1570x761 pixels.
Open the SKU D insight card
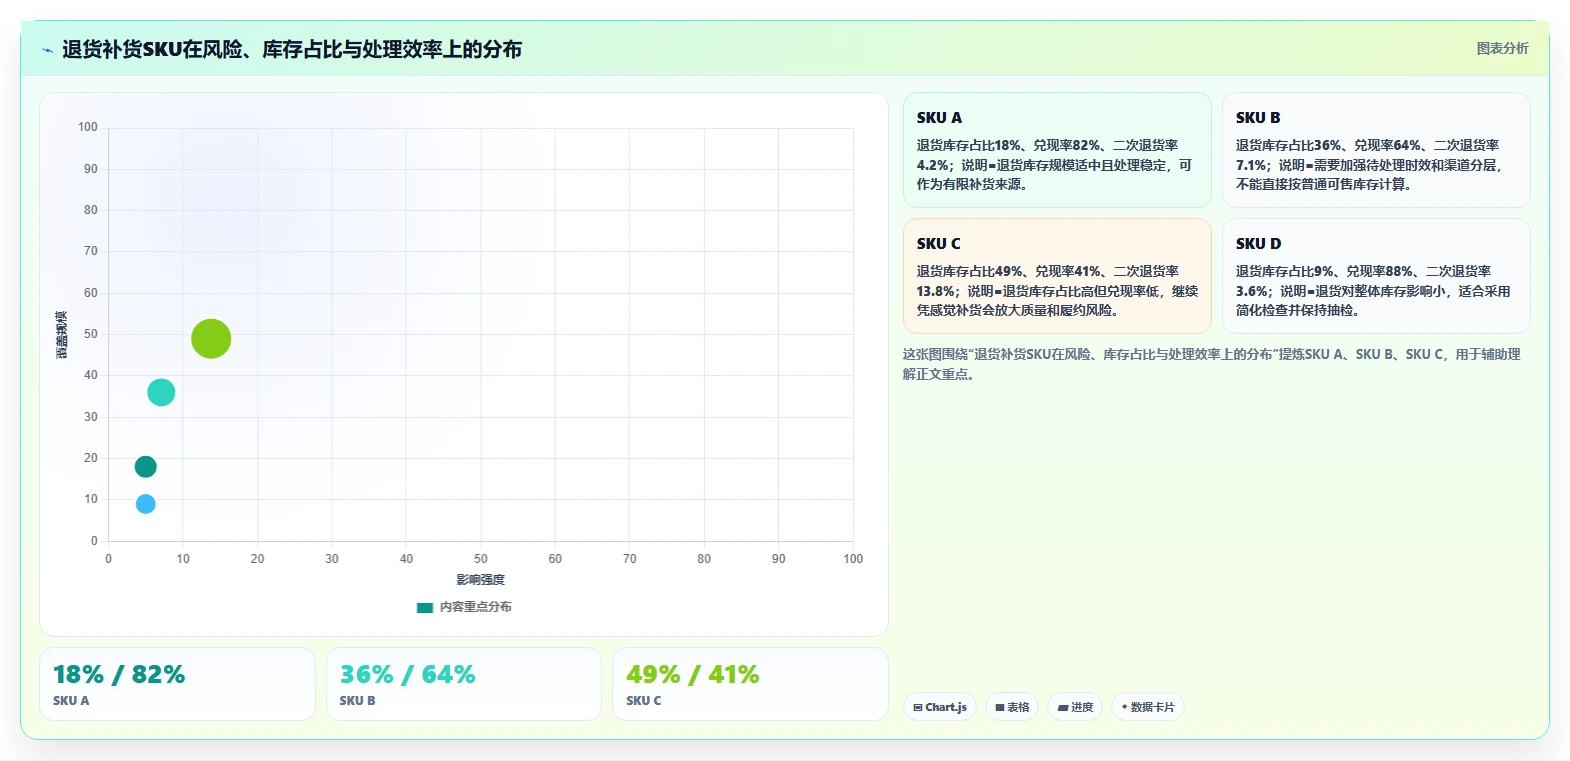point(1376,276)
